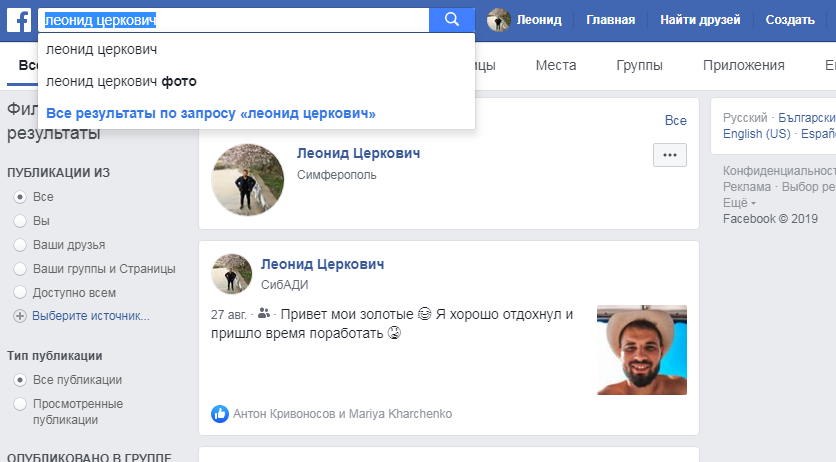Switch language to Български

807,118
